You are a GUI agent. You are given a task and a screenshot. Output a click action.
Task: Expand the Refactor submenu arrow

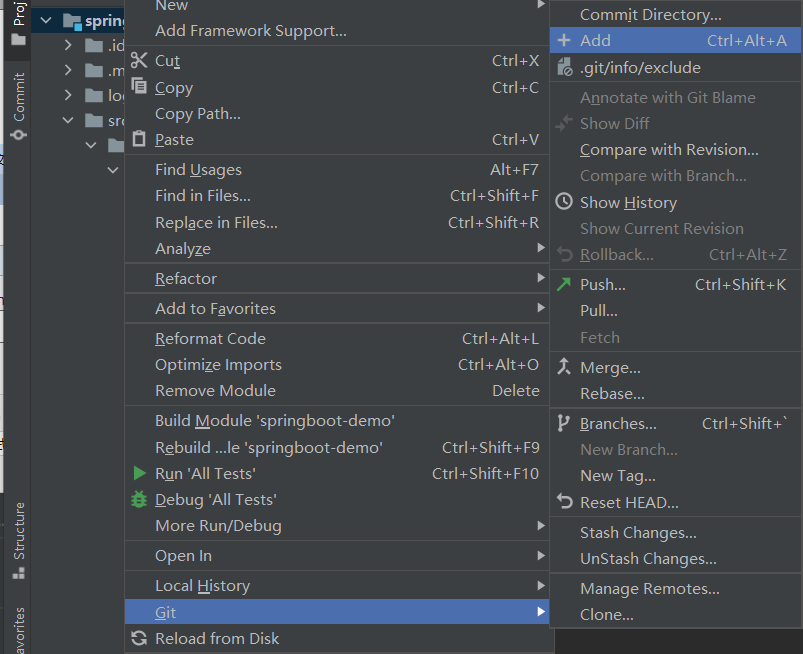tap(541, 278)
